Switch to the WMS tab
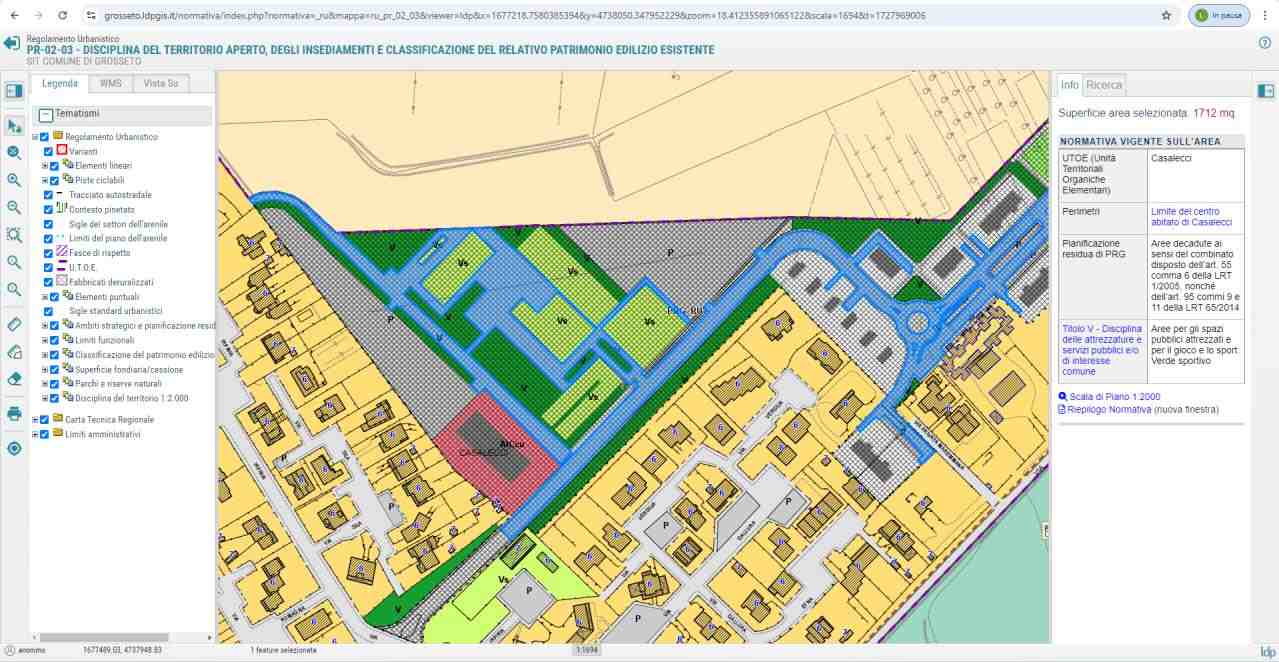This screenshot has width=1279, height=662. [110, 84]
